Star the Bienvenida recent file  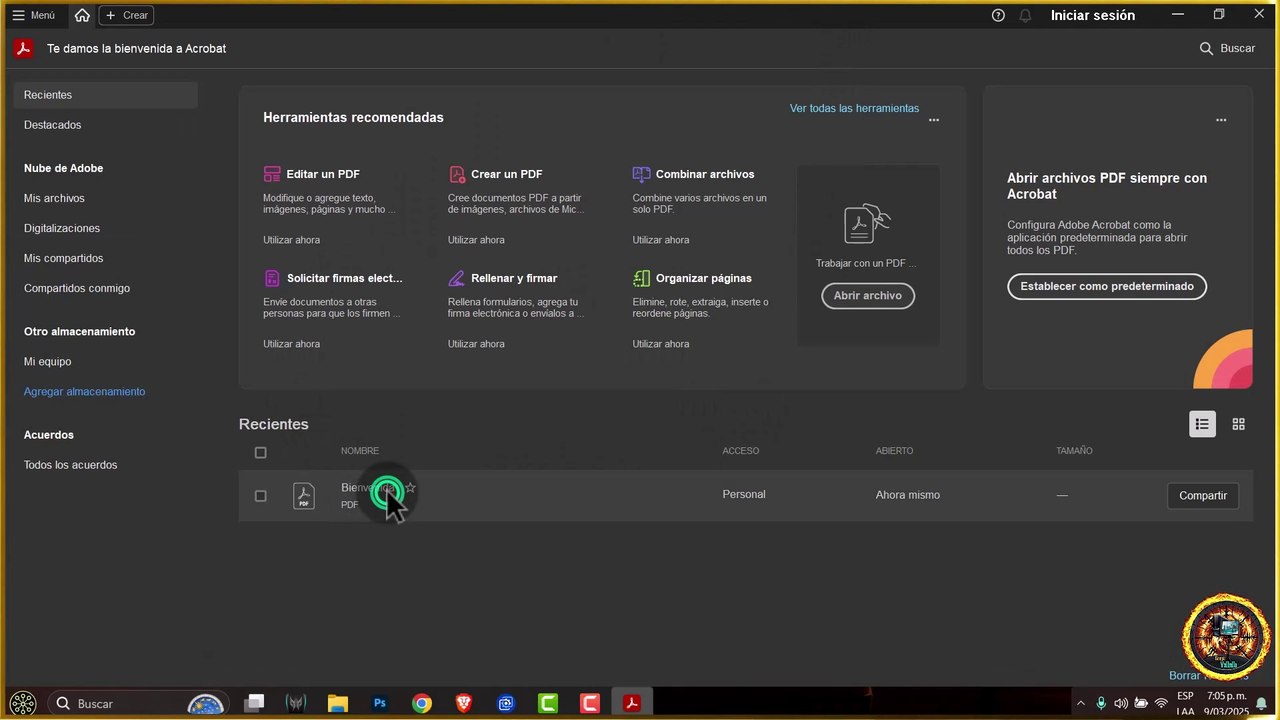[410, 488]
